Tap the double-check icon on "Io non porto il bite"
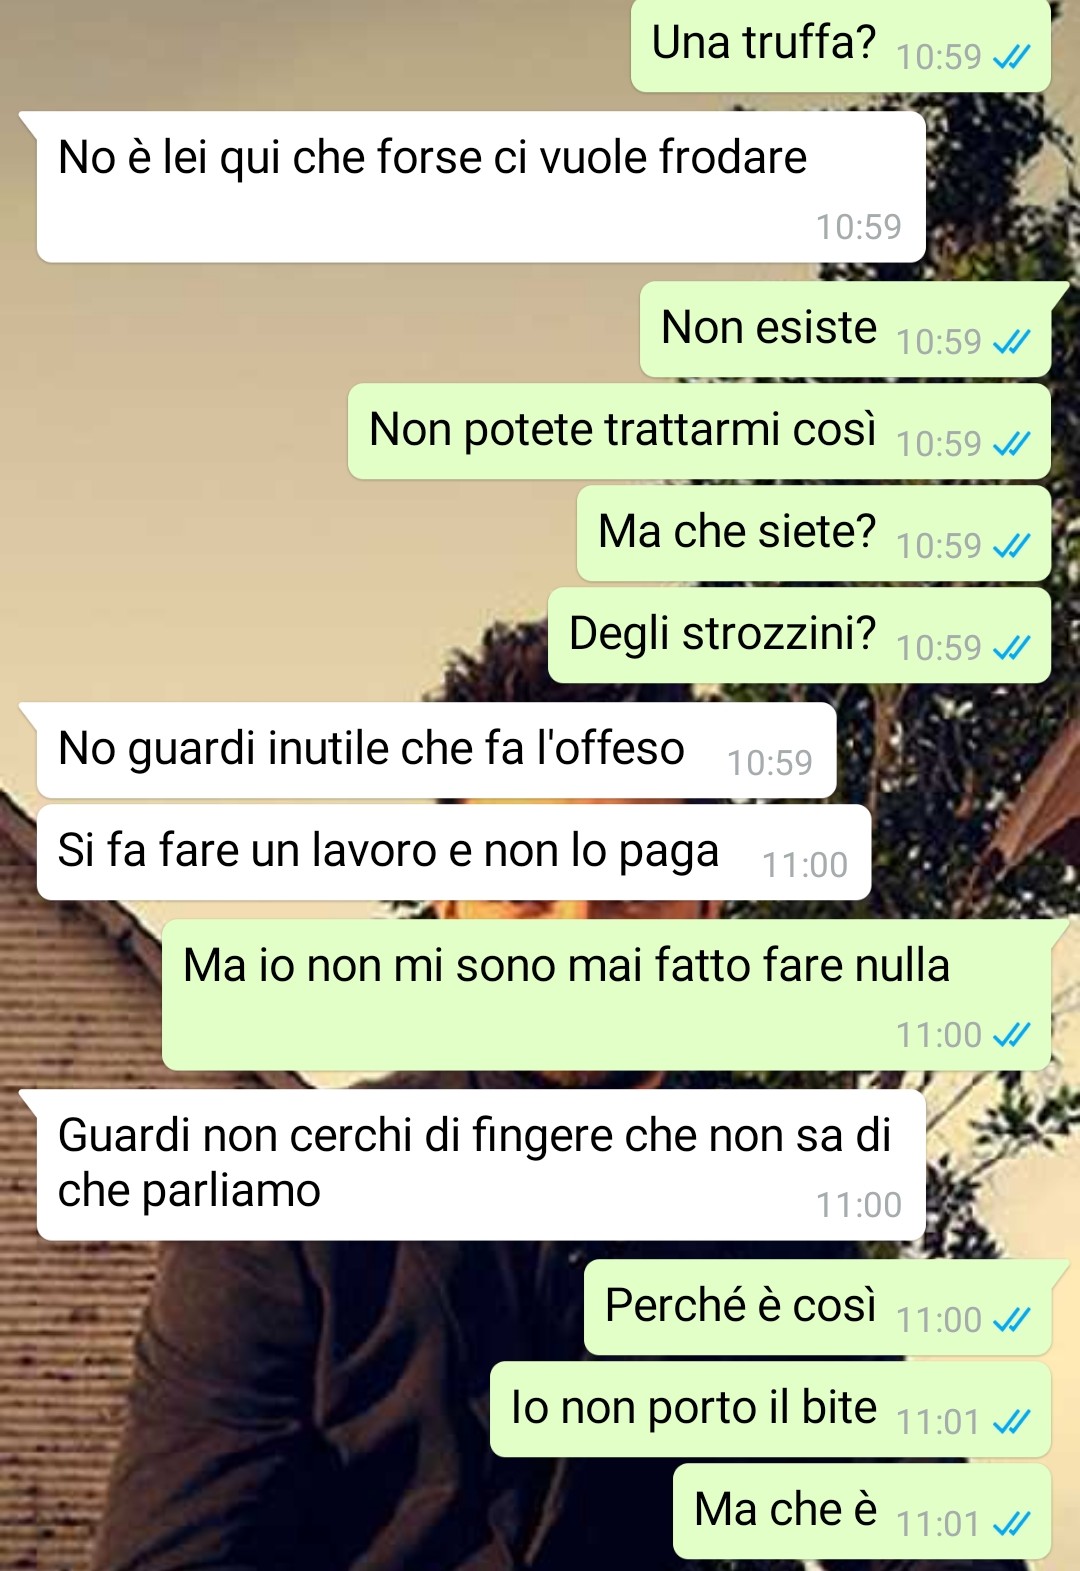 [1011, 1423]
